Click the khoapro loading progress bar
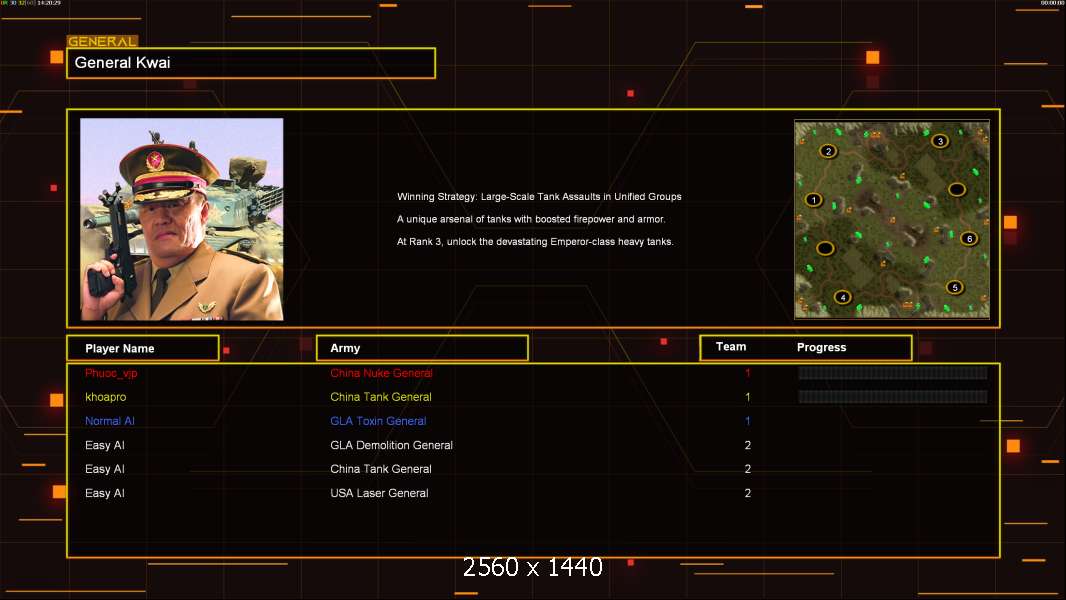1066x600 pixels. [x=893, y=397]
